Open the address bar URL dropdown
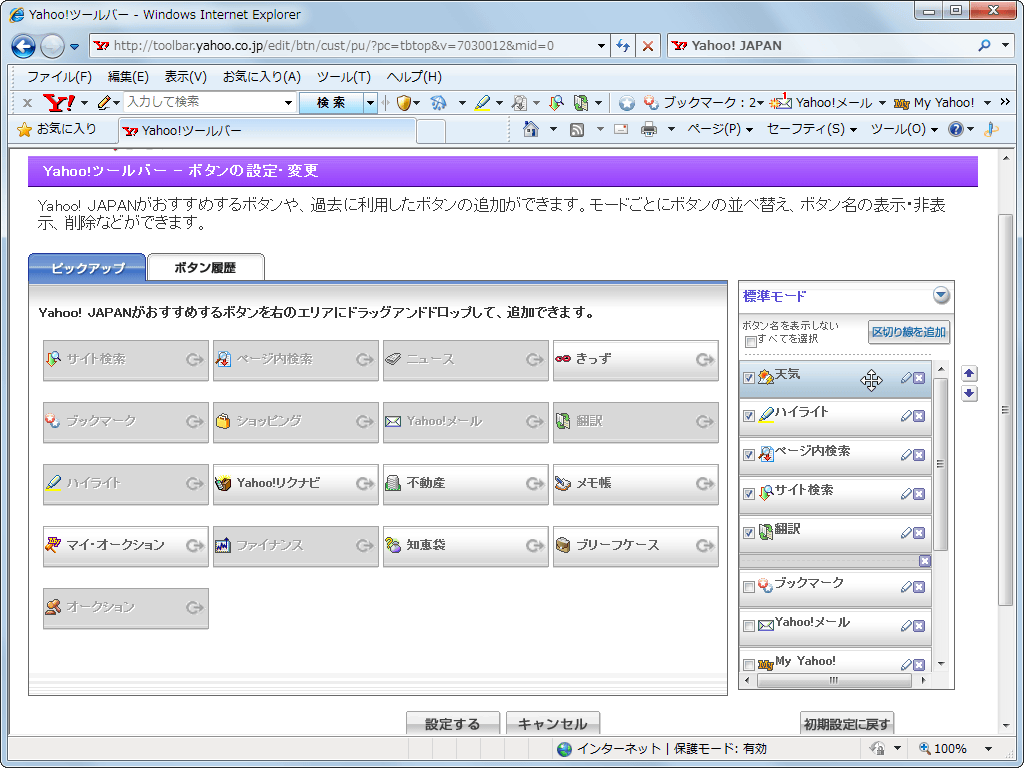This screenshot has height=768, width=1024. tap(601, 46)
